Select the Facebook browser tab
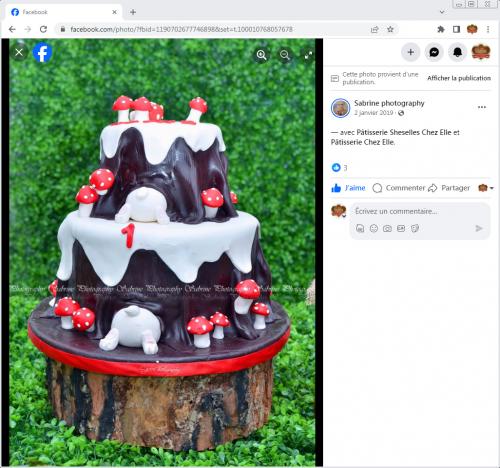 63,12
